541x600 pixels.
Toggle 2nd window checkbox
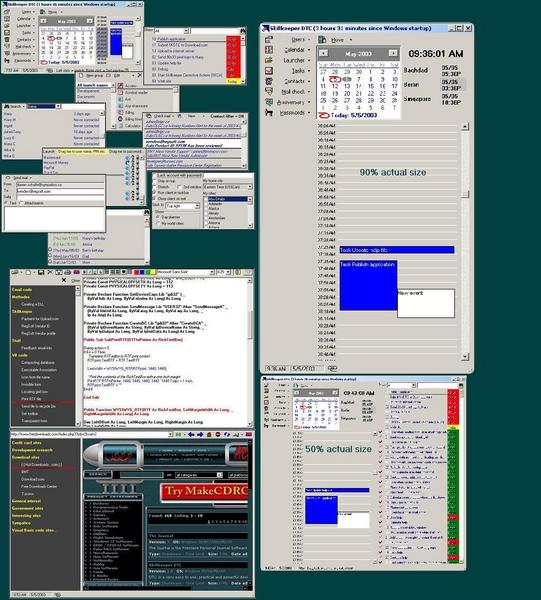[x=179, y=187]
